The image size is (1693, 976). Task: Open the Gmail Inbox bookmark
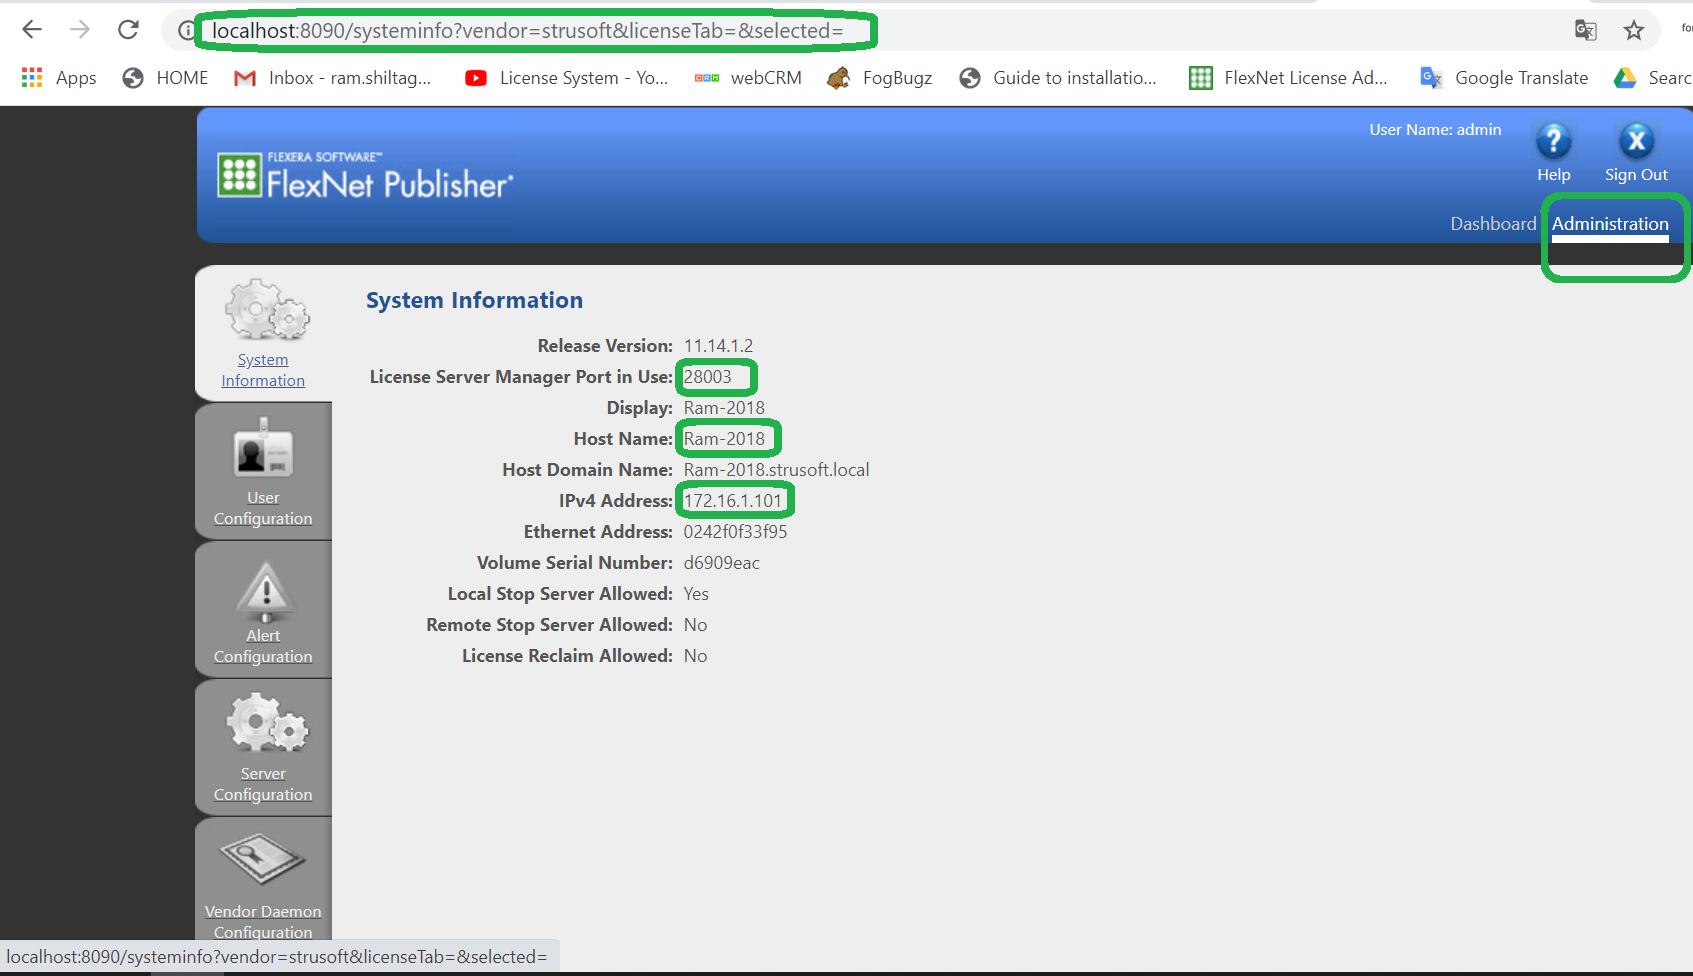(332, 77)
